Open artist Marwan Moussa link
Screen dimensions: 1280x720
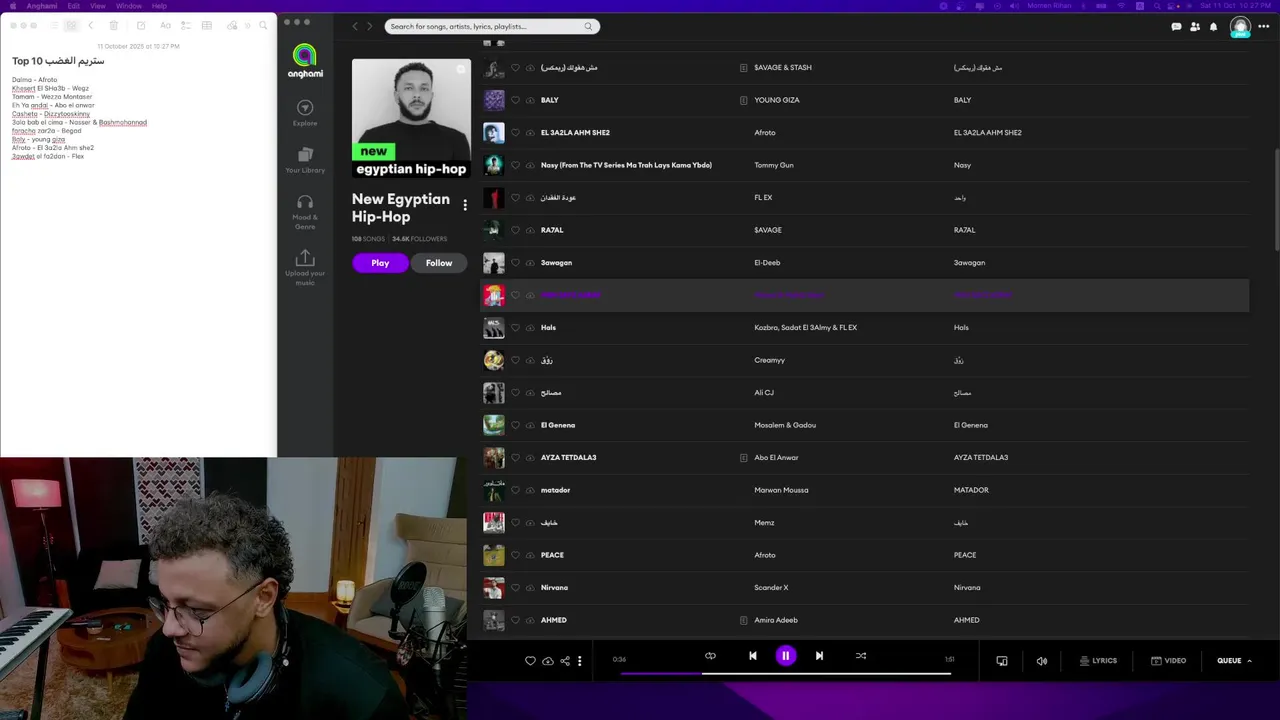tap(781, 490)
